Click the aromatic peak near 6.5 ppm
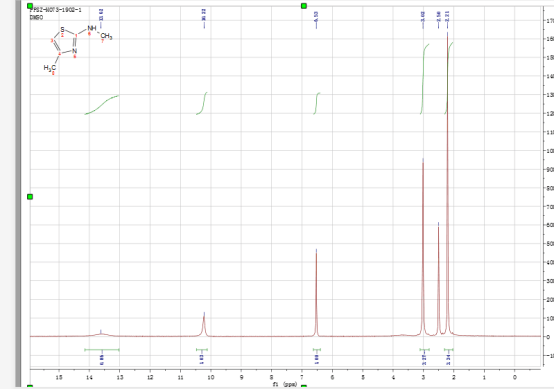Screen dimensions: 554x390 pos(316,293)
